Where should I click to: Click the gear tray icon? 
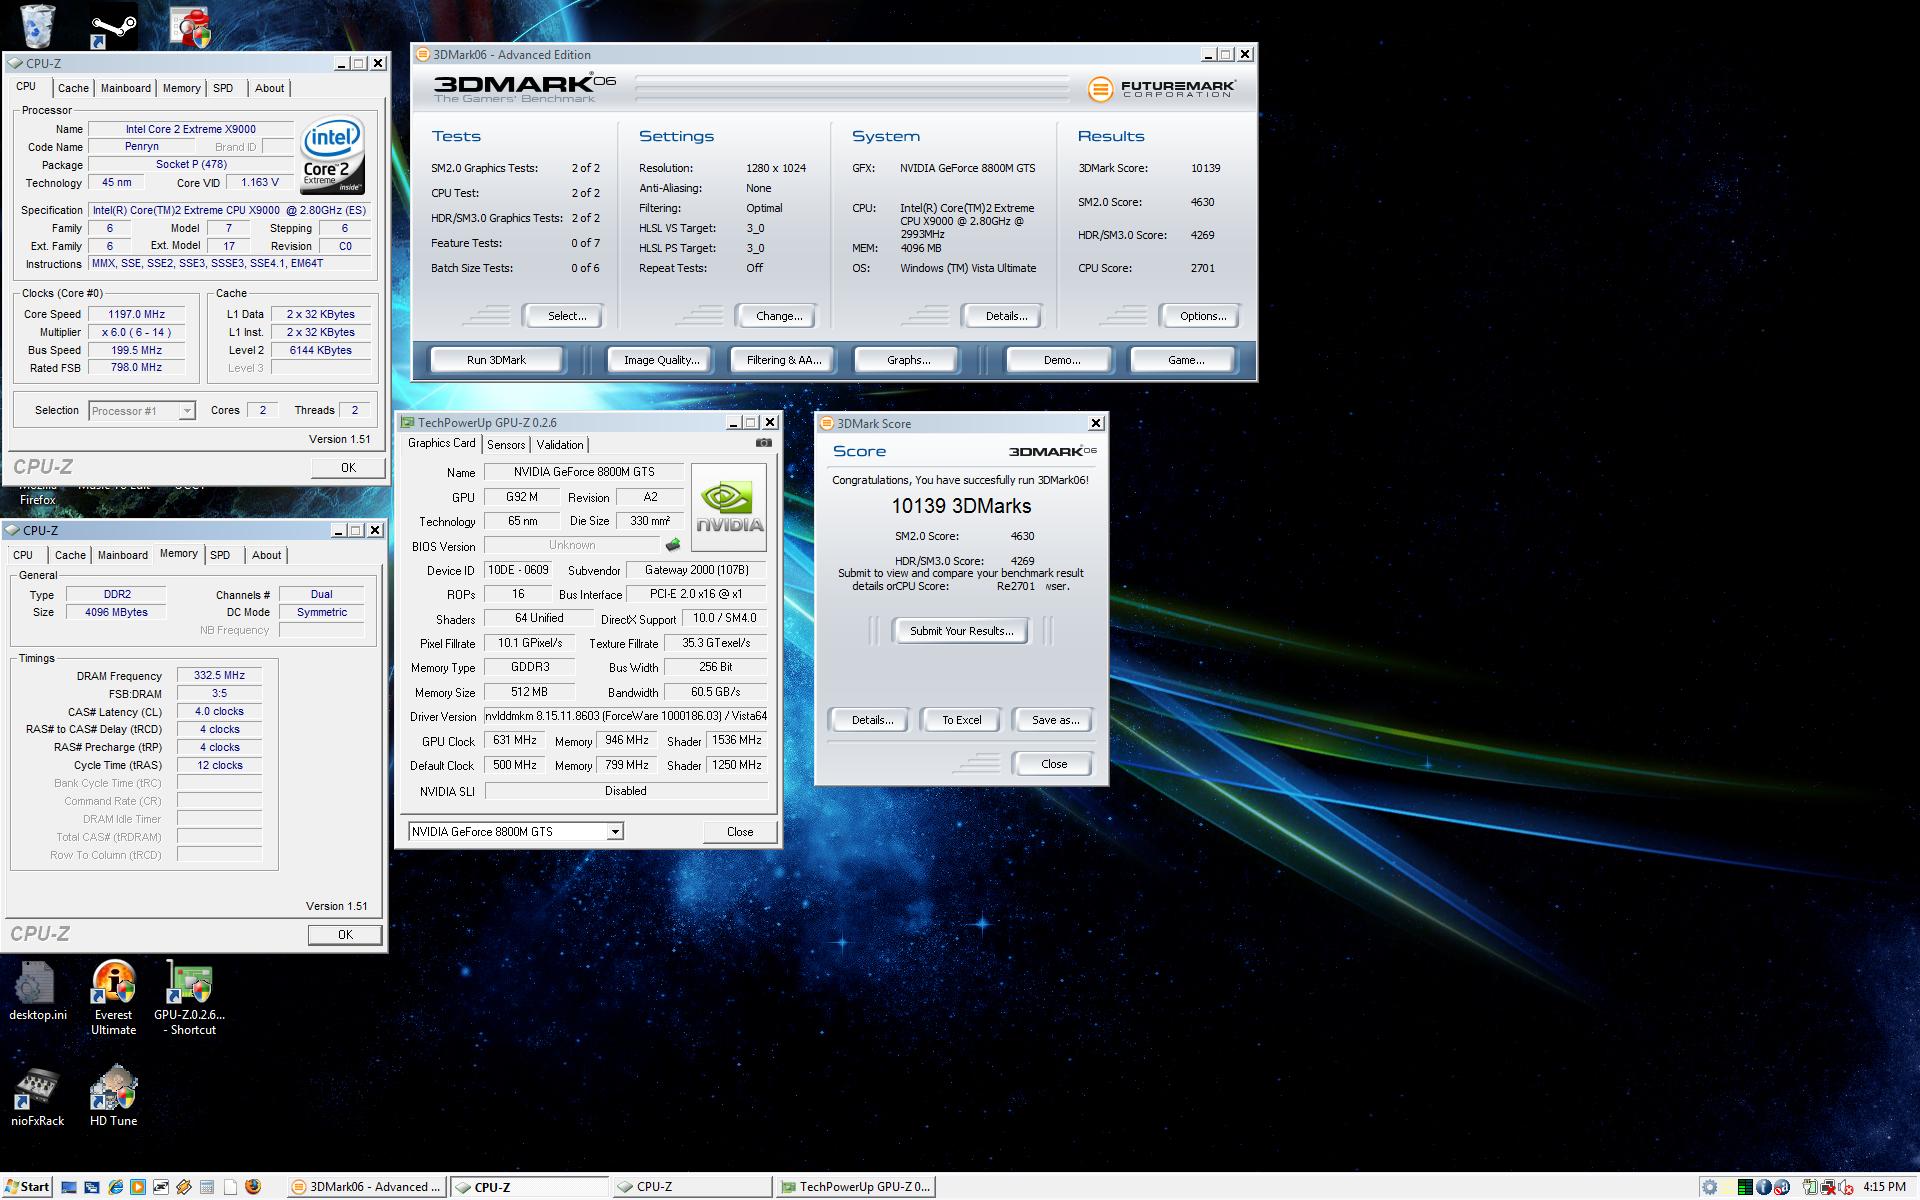point(1709,1187)
